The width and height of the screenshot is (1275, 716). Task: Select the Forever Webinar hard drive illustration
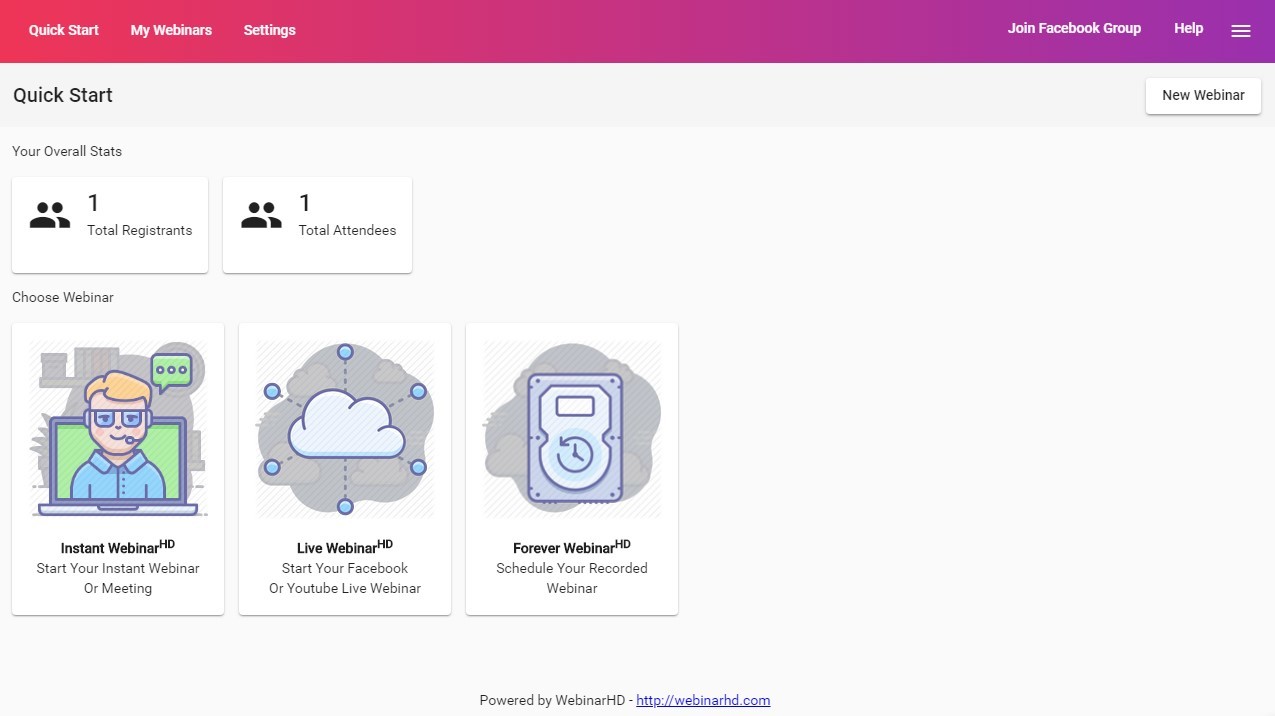572,429
